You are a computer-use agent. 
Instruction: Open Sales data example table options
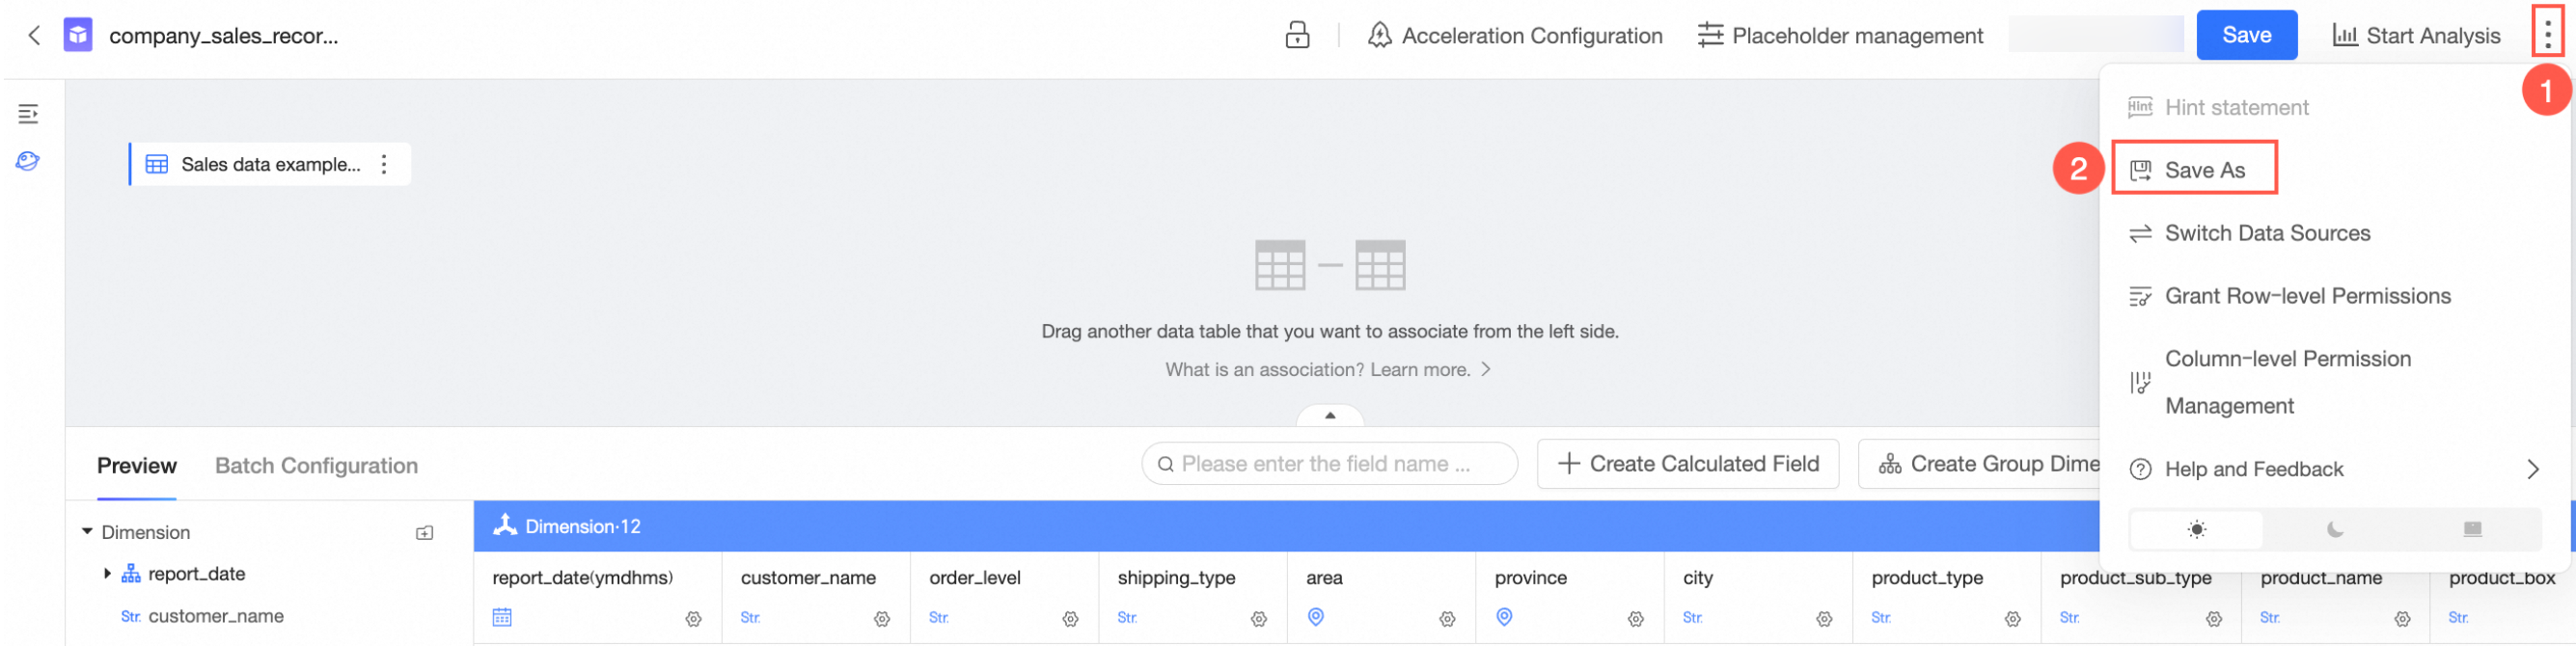[x=384, y=165]
